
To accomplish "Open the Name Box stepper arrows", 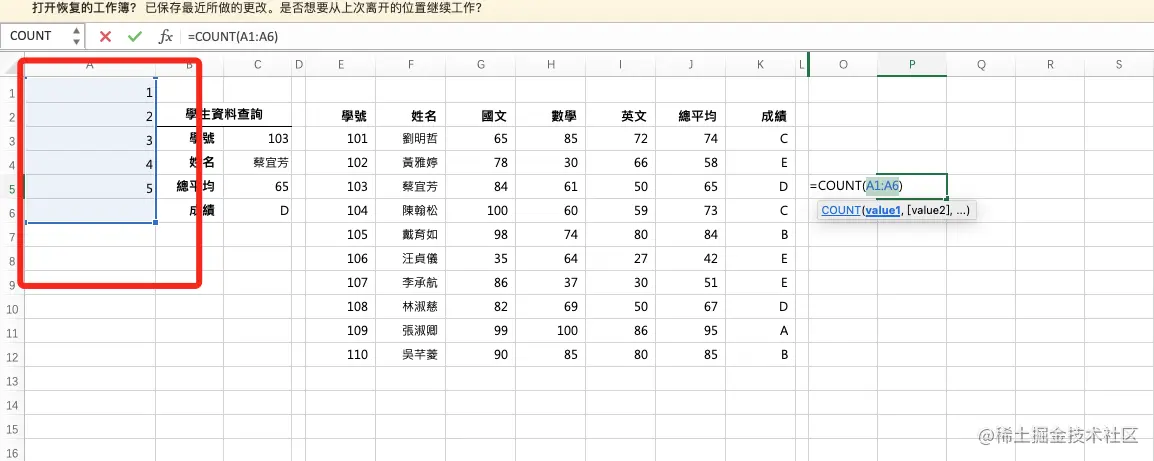I will [x=77, y=36].
